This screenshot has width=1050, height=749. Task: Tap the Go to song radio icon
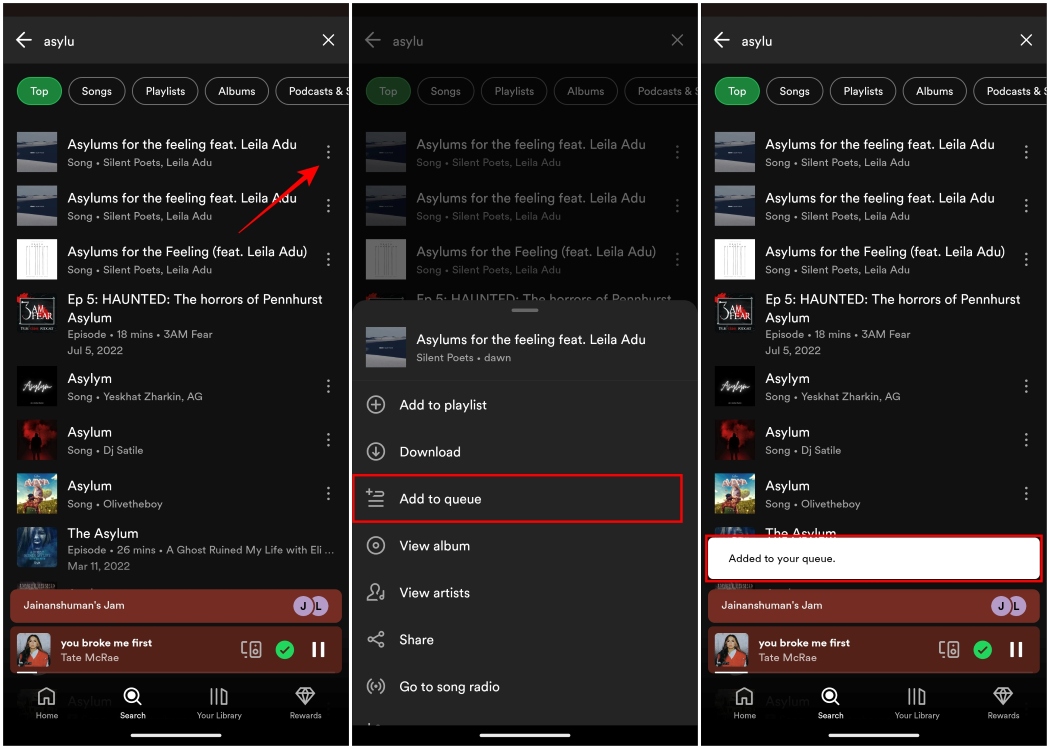pyautogui.click(x=376, y=686)
